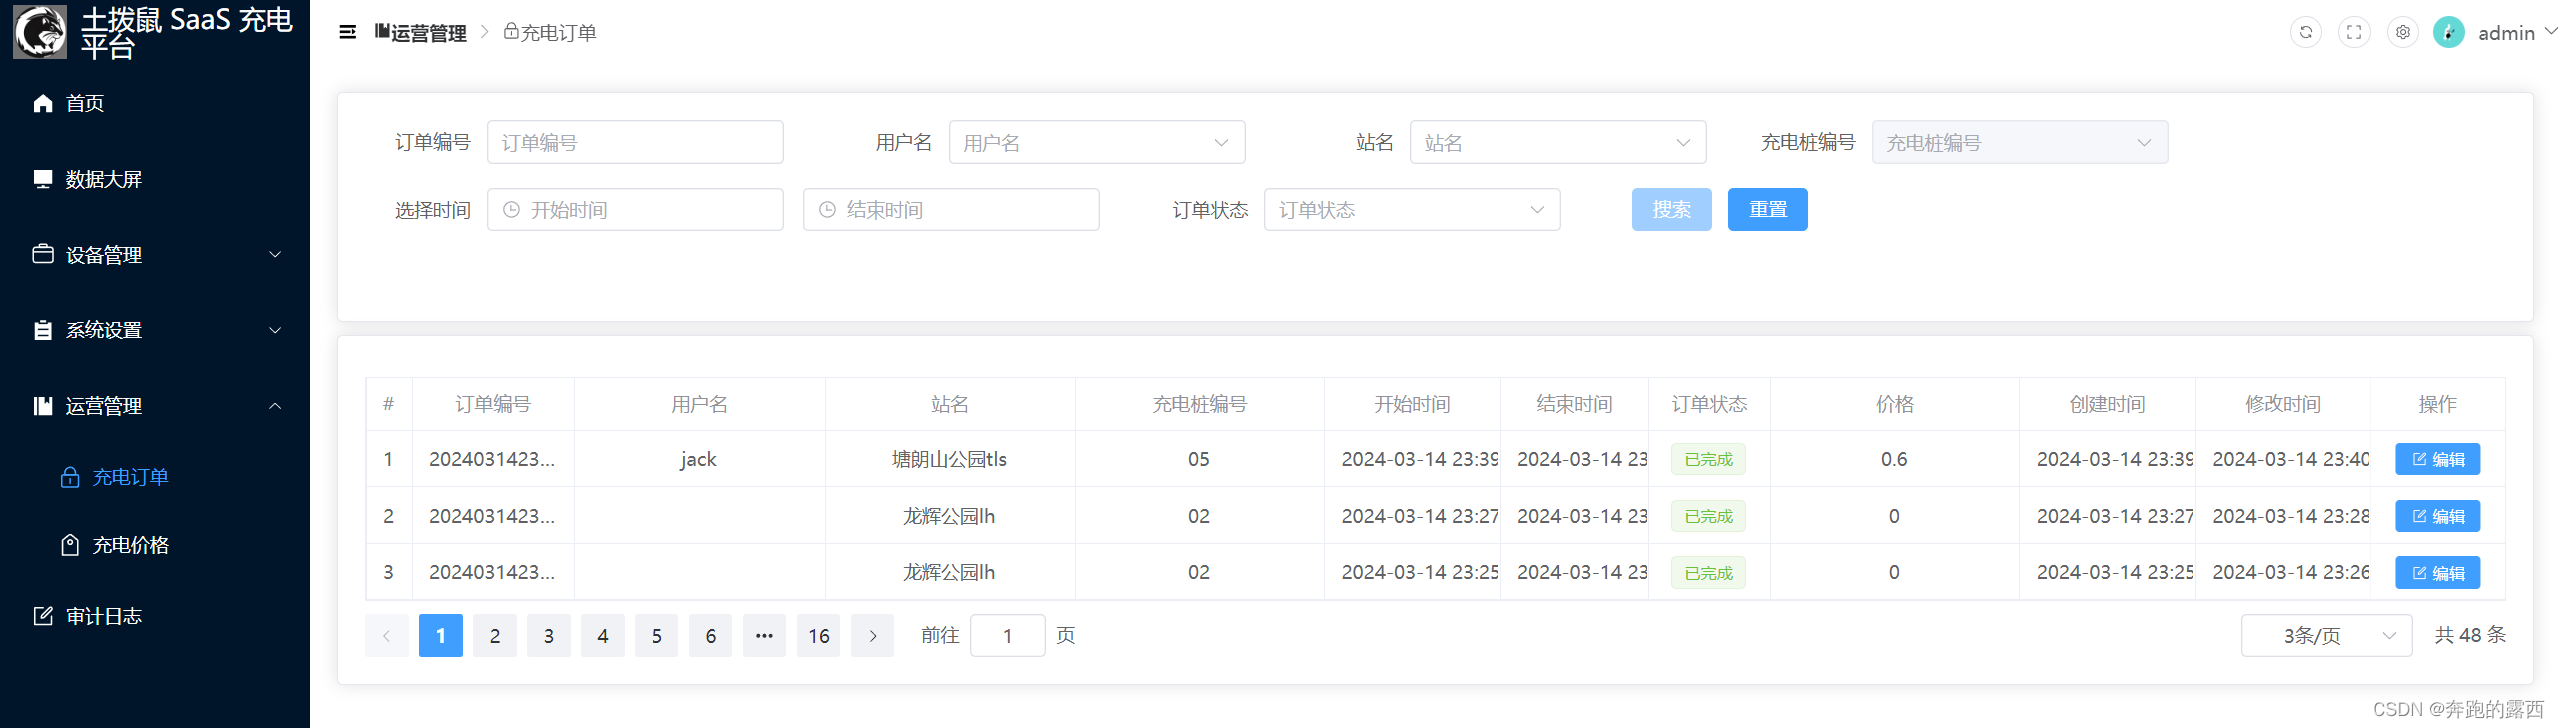Go to page 3
The width and height of the screenshot is (2560, 728).
[x=549, y=636]
